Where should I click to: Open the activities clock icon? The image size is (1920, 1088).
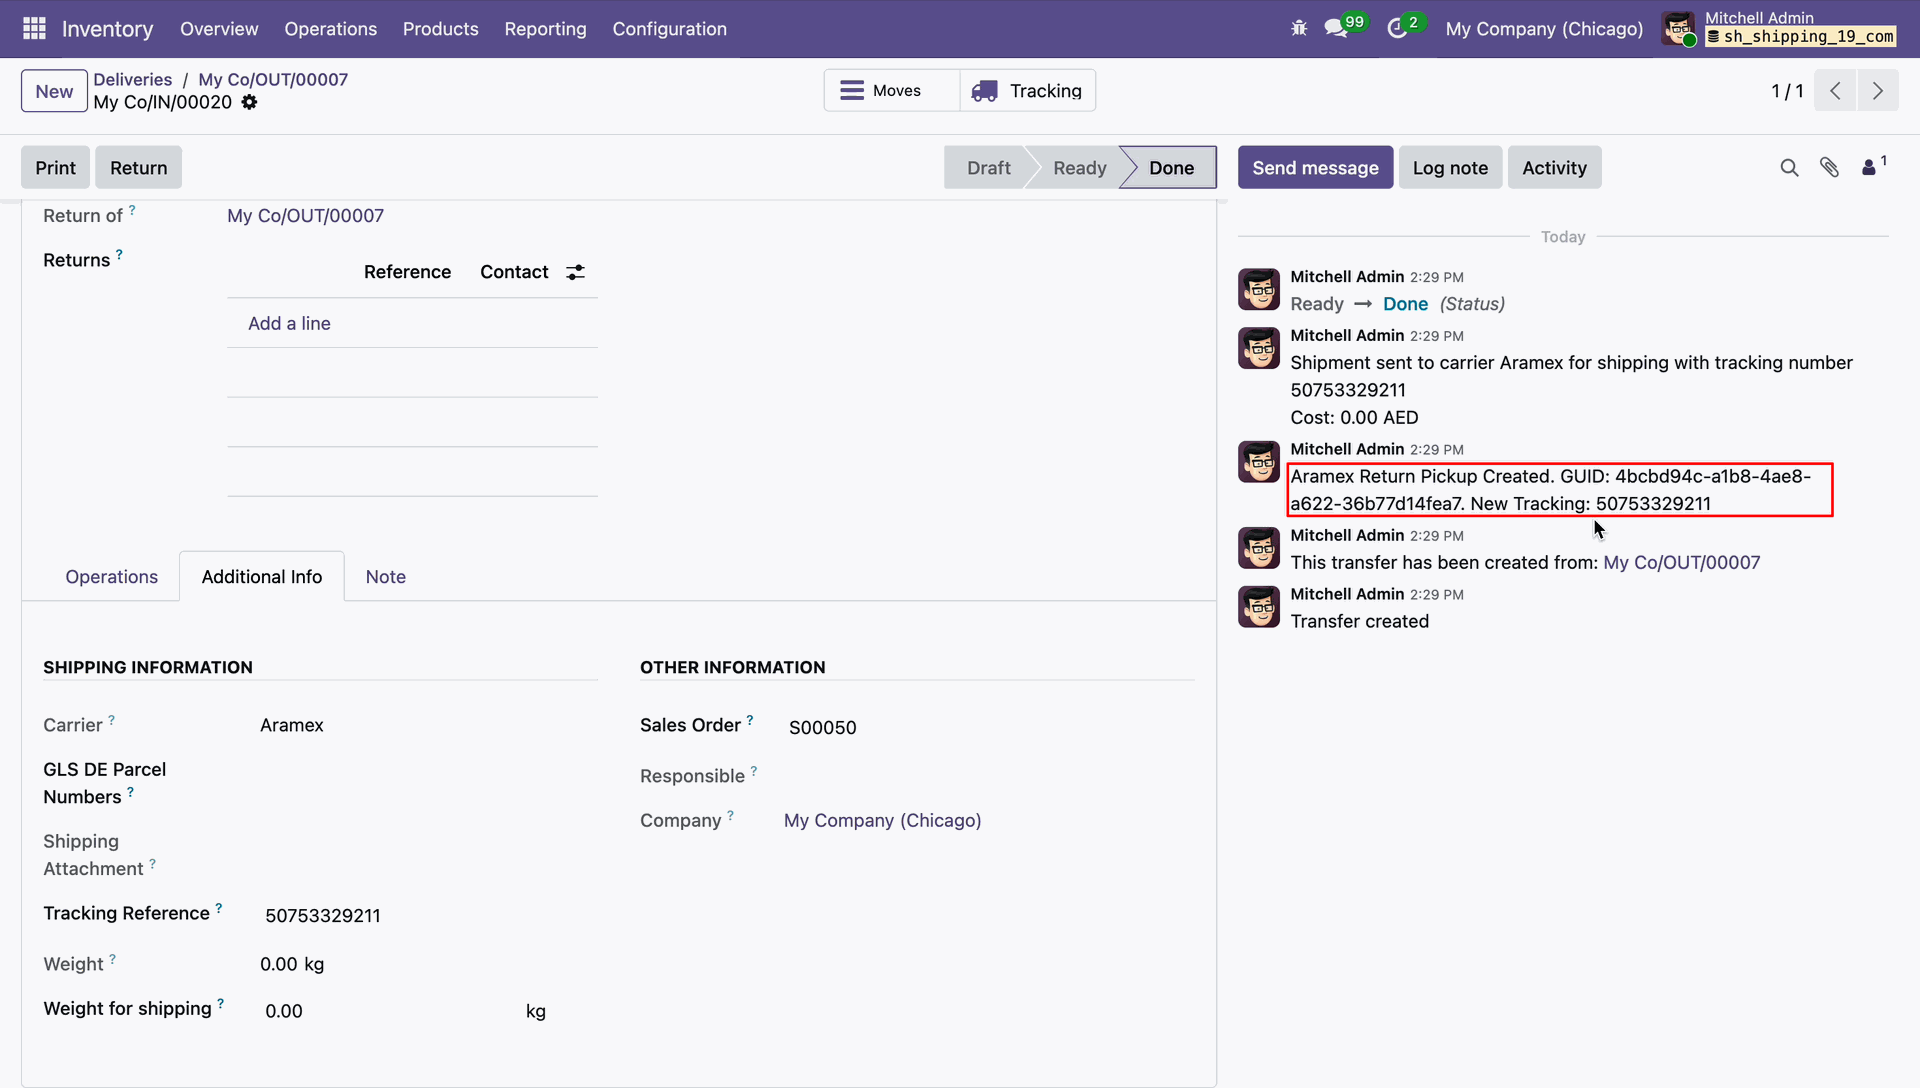point(1397,28)
